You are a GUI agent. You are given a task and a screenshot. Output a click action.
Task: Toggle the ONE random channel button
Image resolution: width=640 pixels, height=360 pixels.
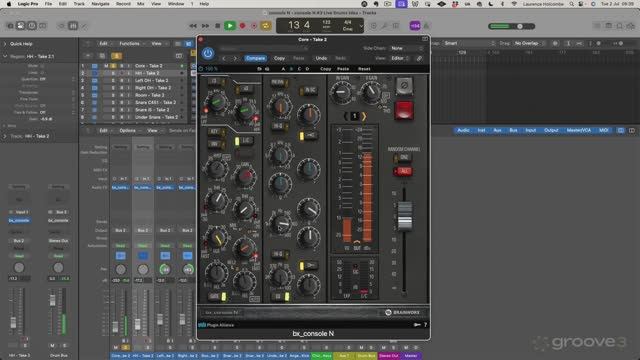[x=403, y=158]
